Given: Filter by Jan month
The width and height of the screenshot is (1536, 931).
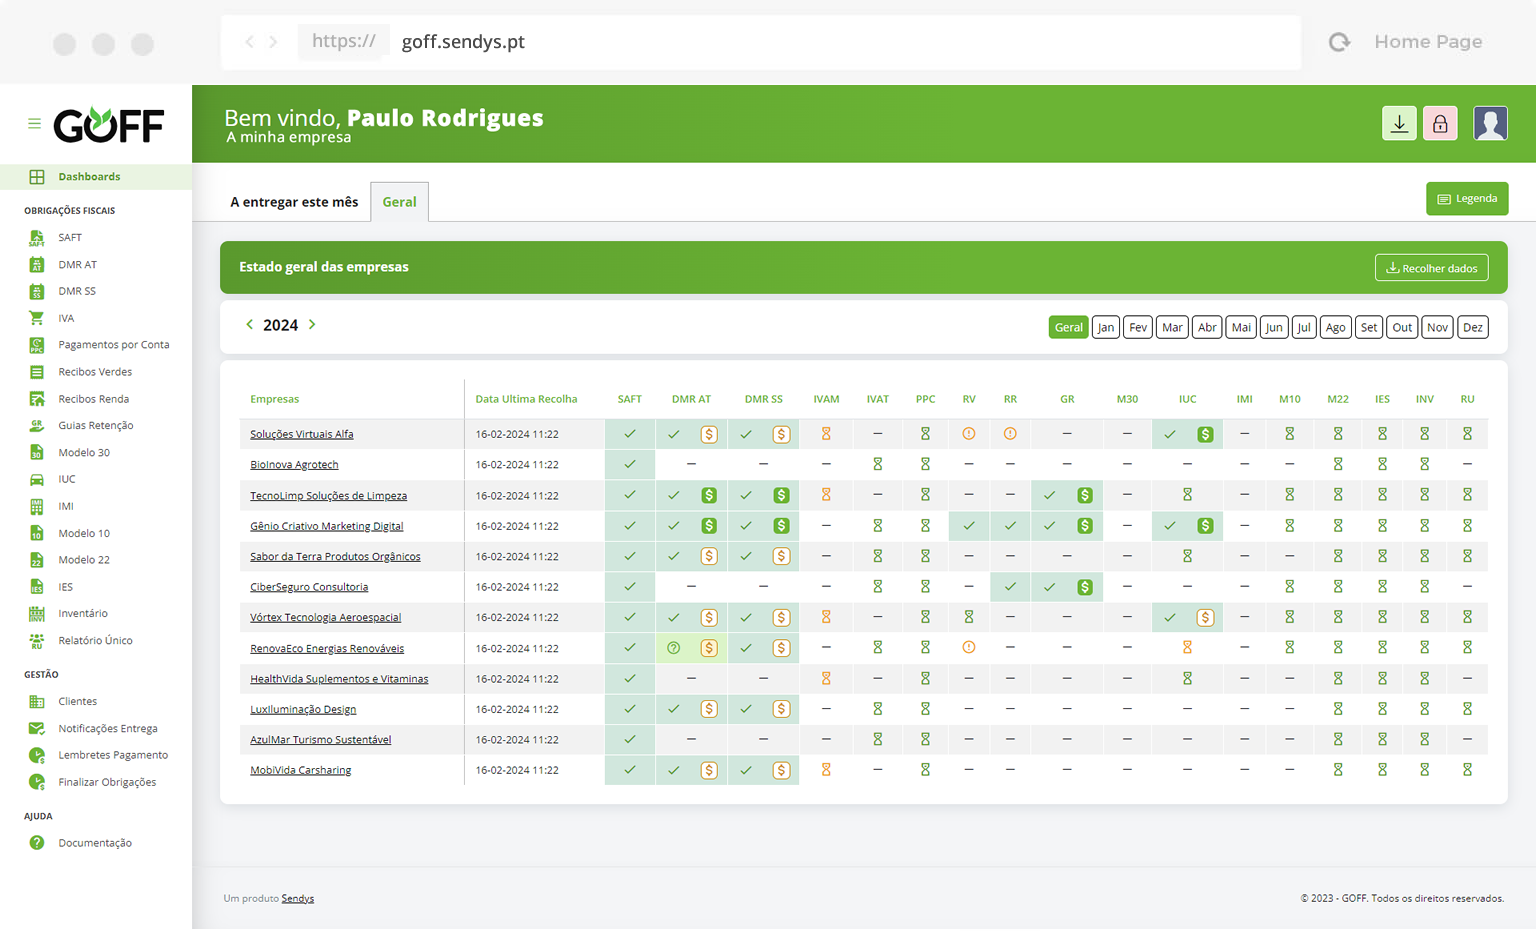Looking at the screenshot, I should 1106,328.
